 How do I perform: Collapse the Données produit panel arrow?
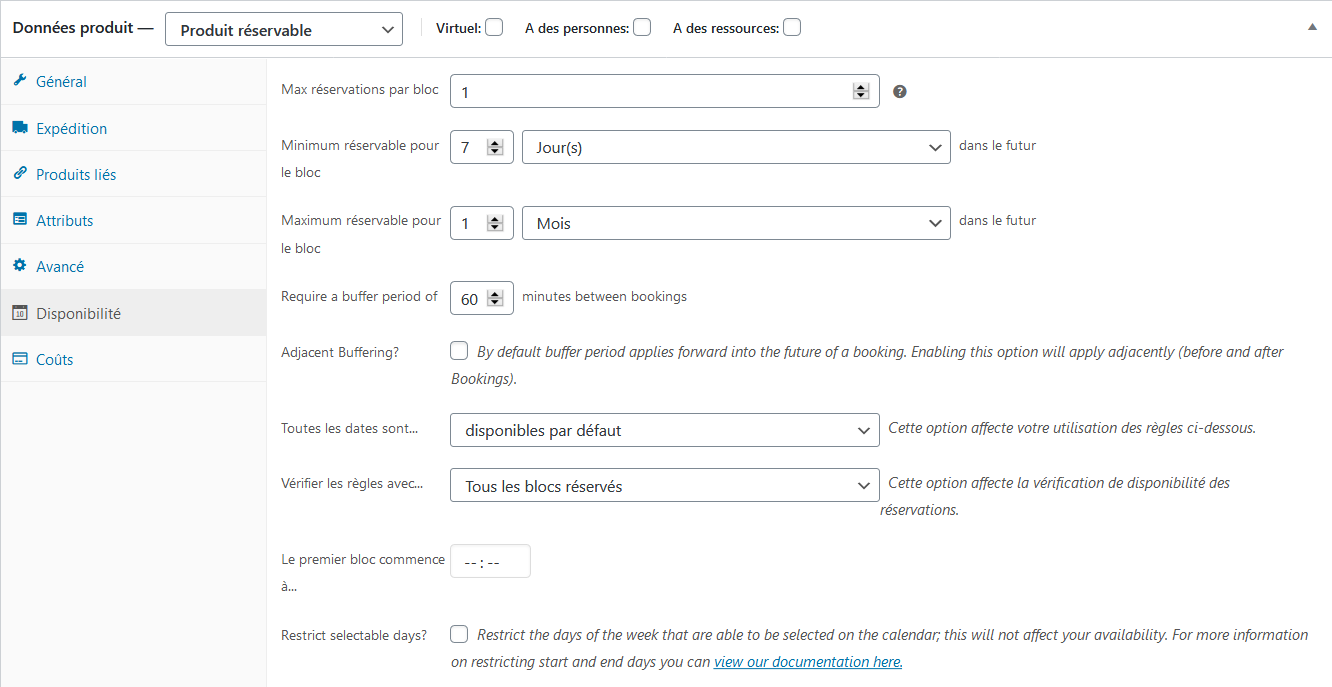pos(1312,28)
